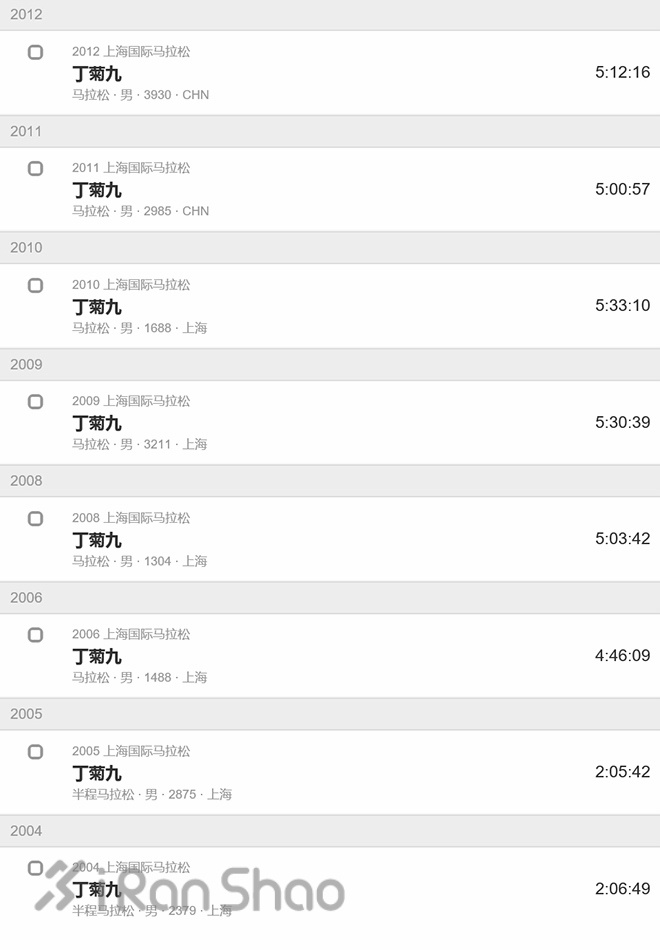Click the 4:46:09 finish time
Screen dimensions: 660x950
tap(622, 656)
